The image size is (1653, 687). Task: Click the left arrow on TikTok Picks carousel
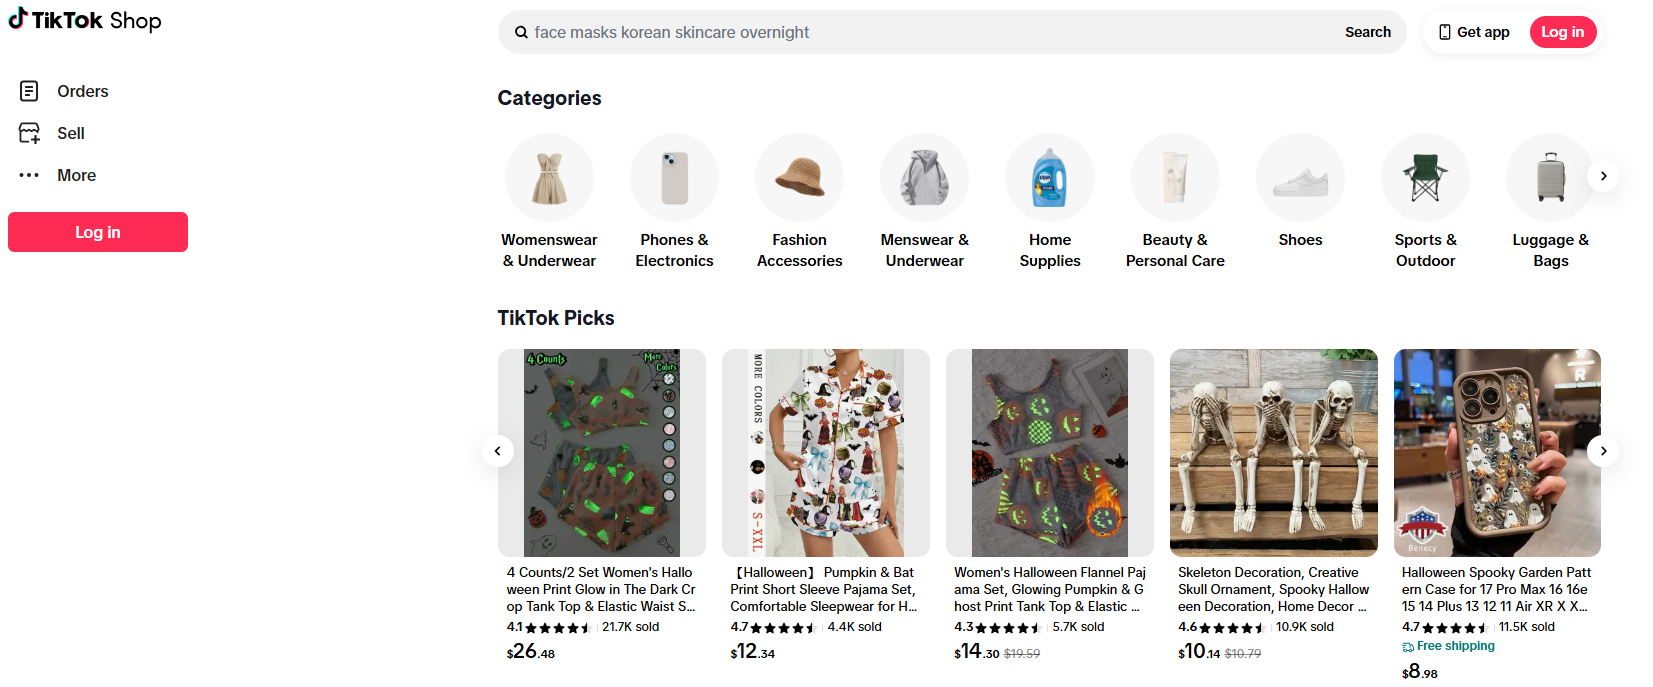click(498, 451)
